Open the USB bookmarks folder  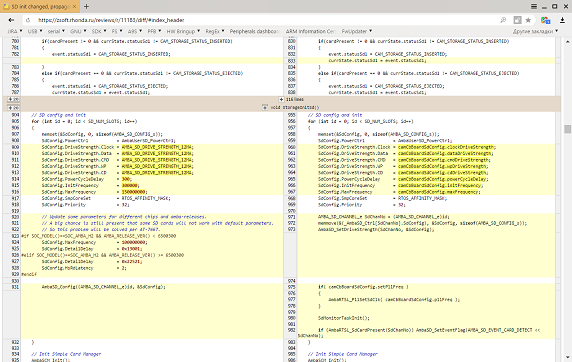[35, 31]
